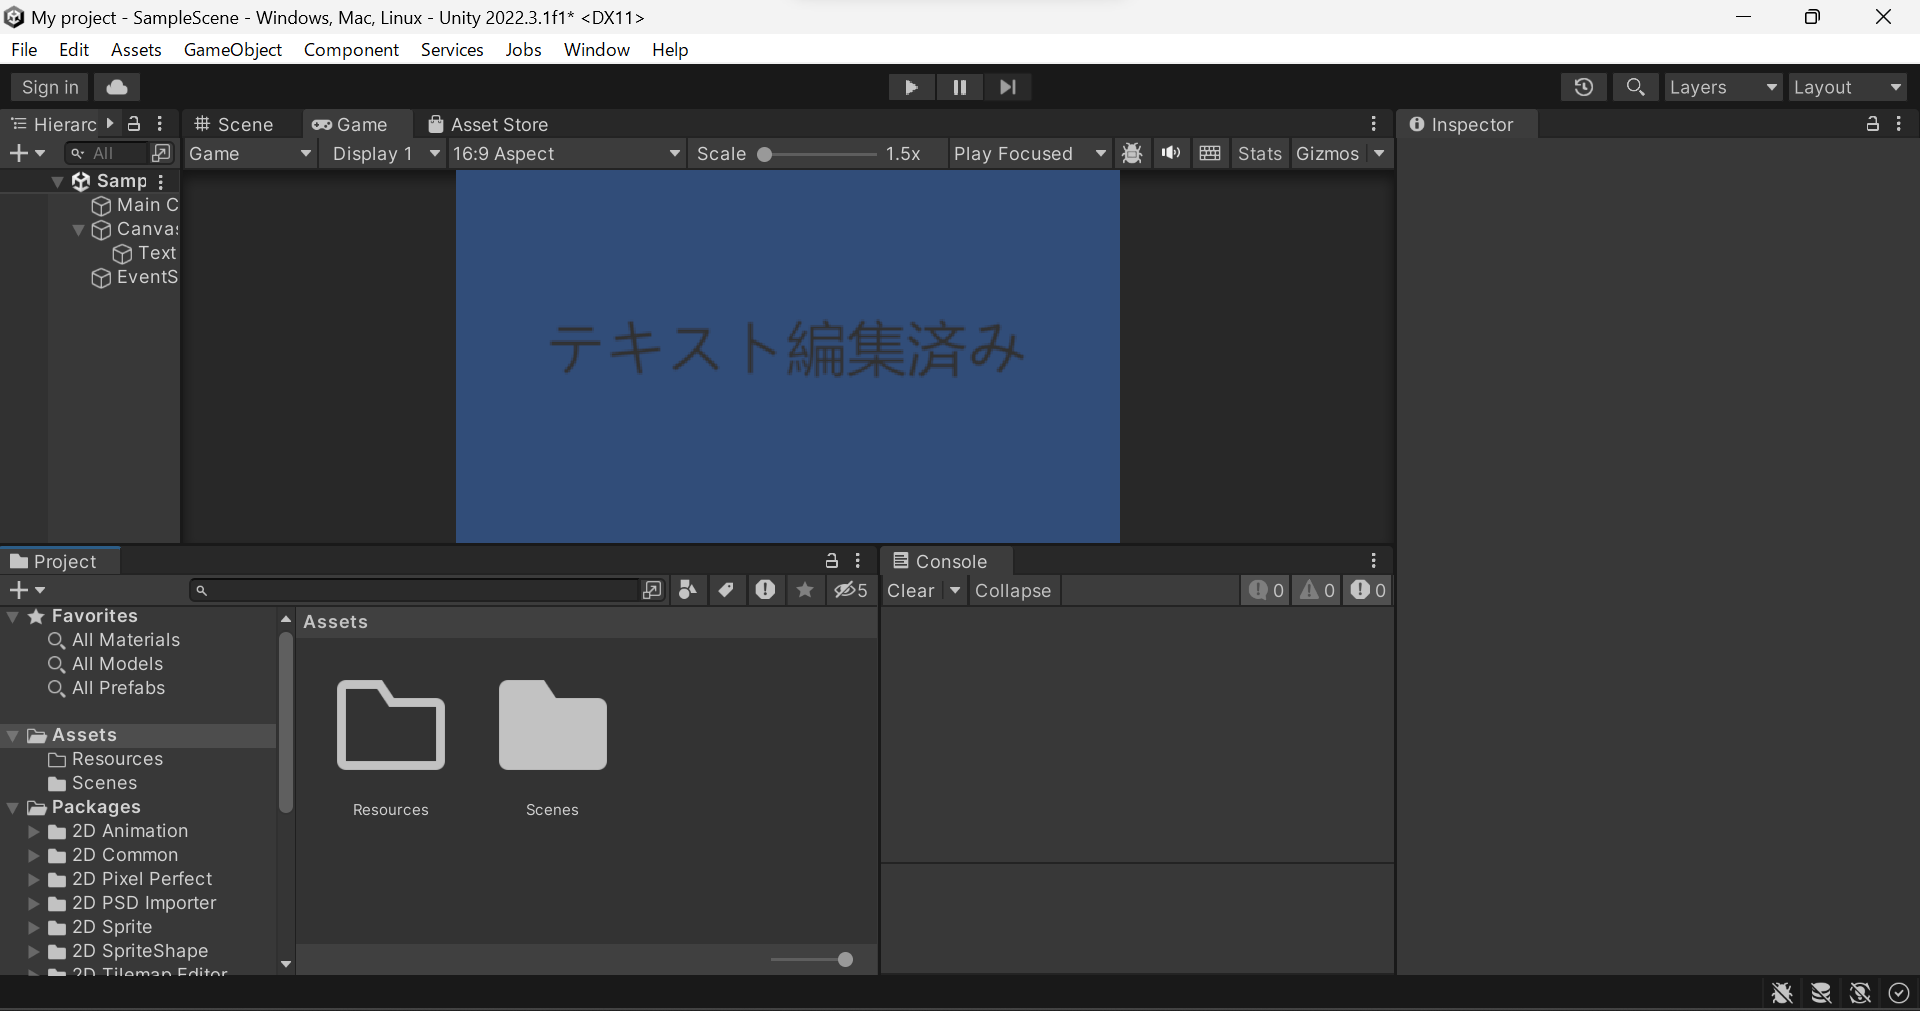Open the create plus menu in Hierarchy

click(x=27, y=153)
